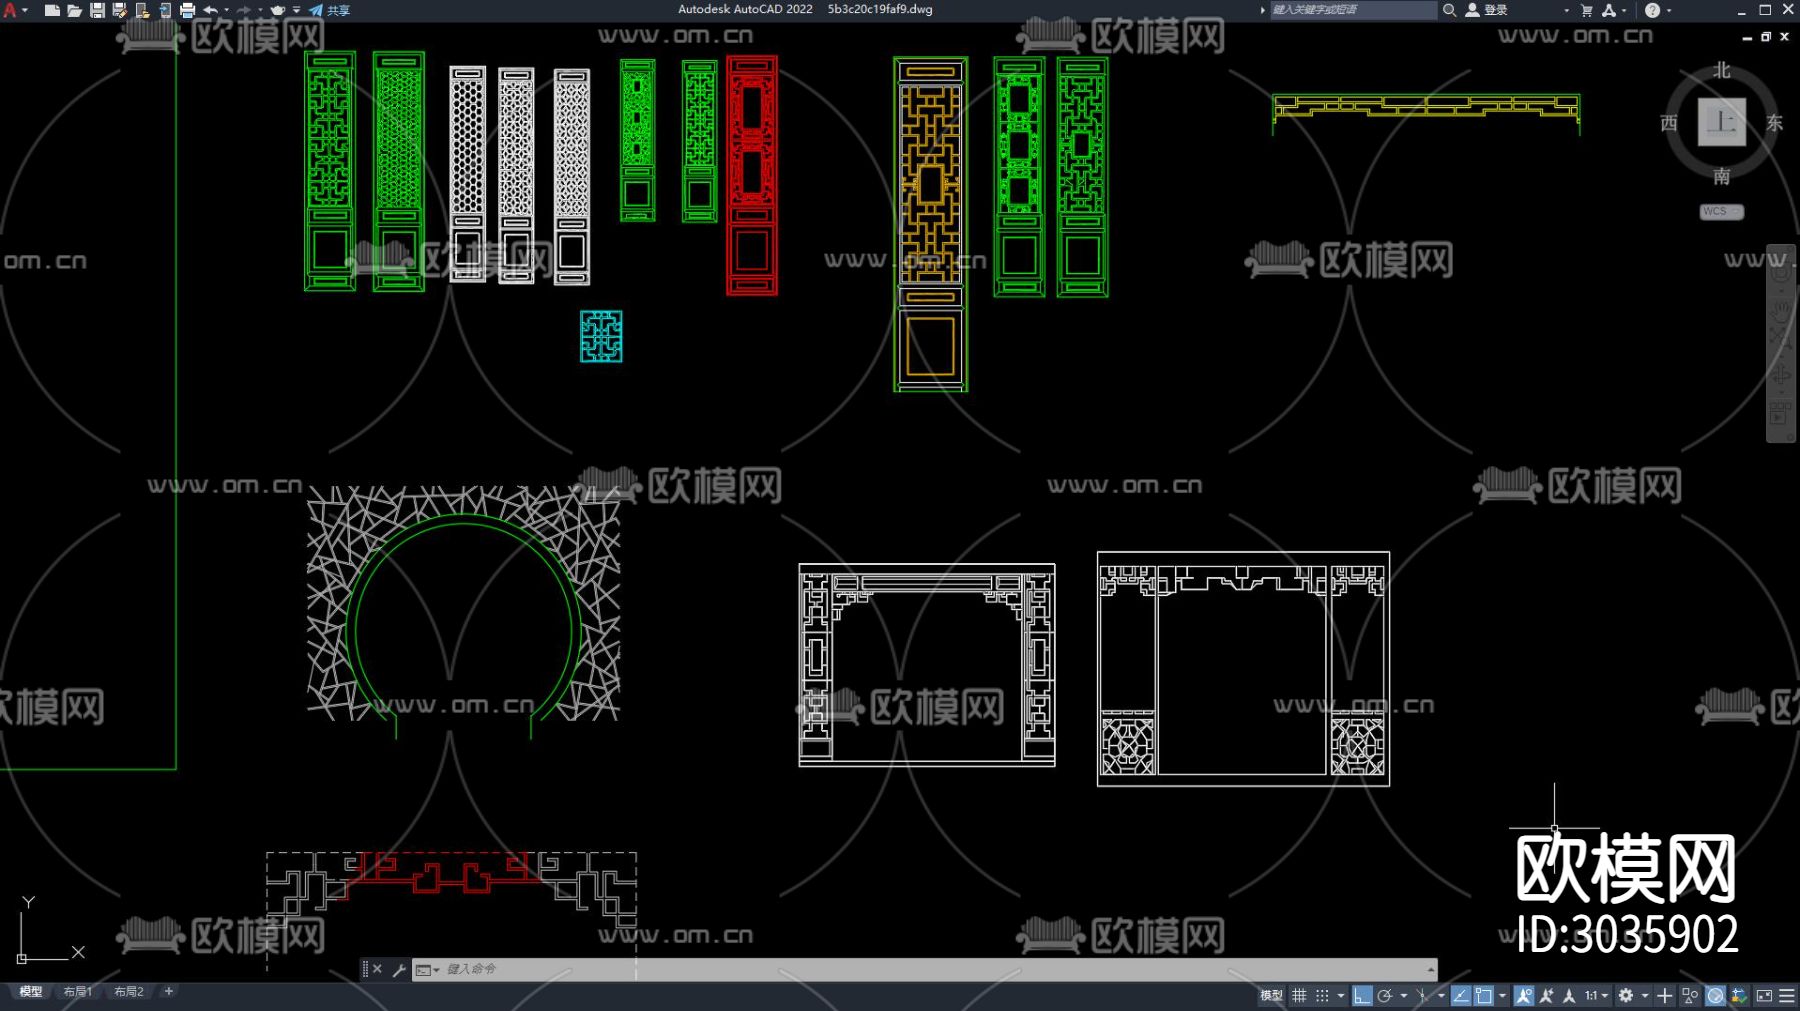This screenshot has width=1800, height=1011.
Task: Open status bar customization hamburger menu
Action: click(x=1787, y=996)
